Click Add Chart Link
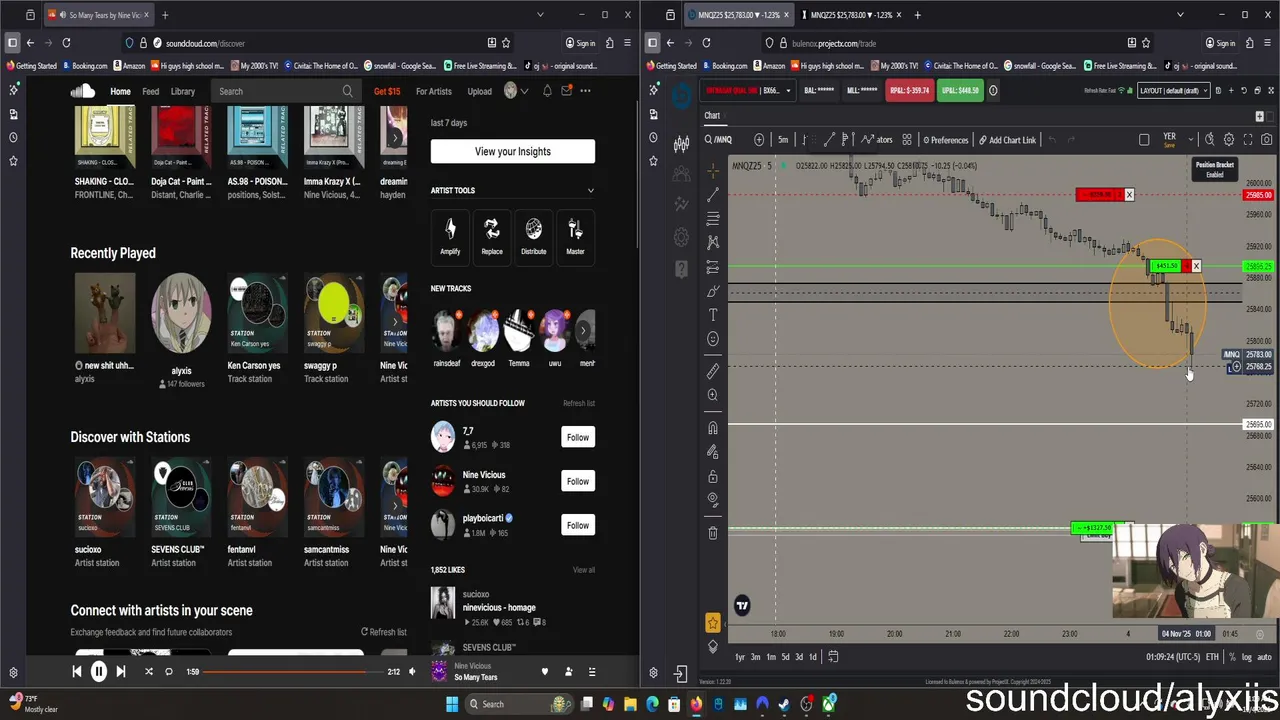This screenshot has width=1280, height=720. [1006, 140]
